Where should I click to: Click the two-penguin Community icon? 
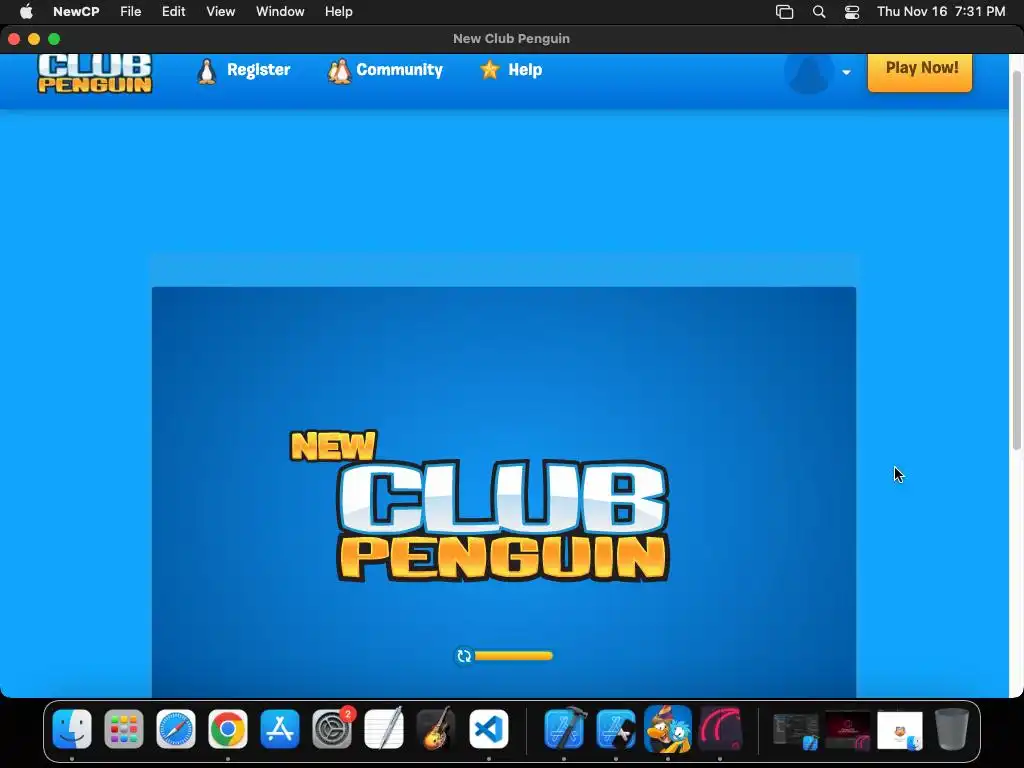(340, 71)
